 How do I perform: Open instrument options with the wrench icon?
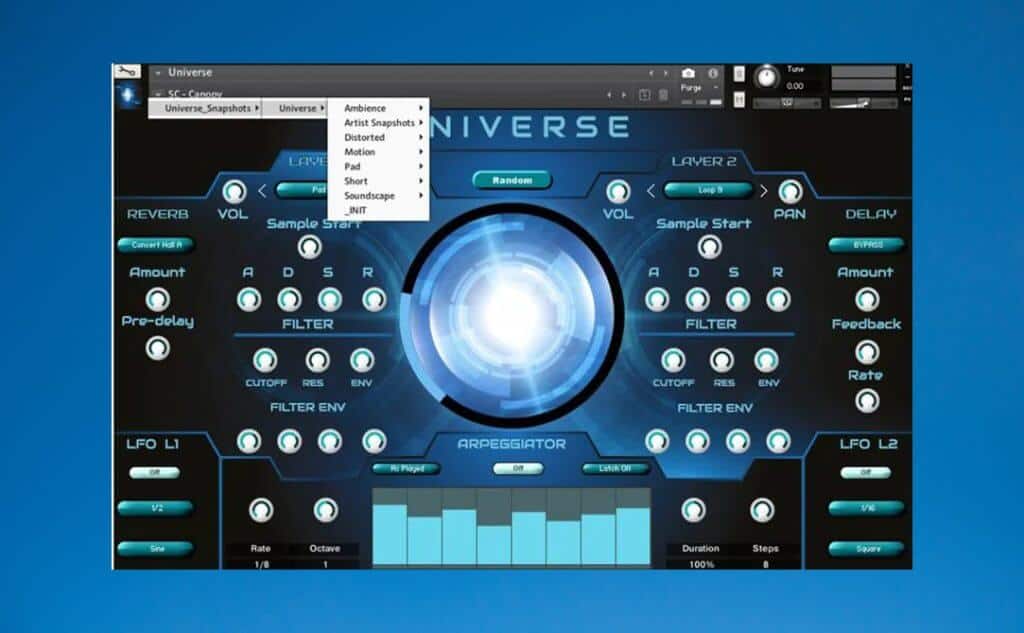(127, 71)
